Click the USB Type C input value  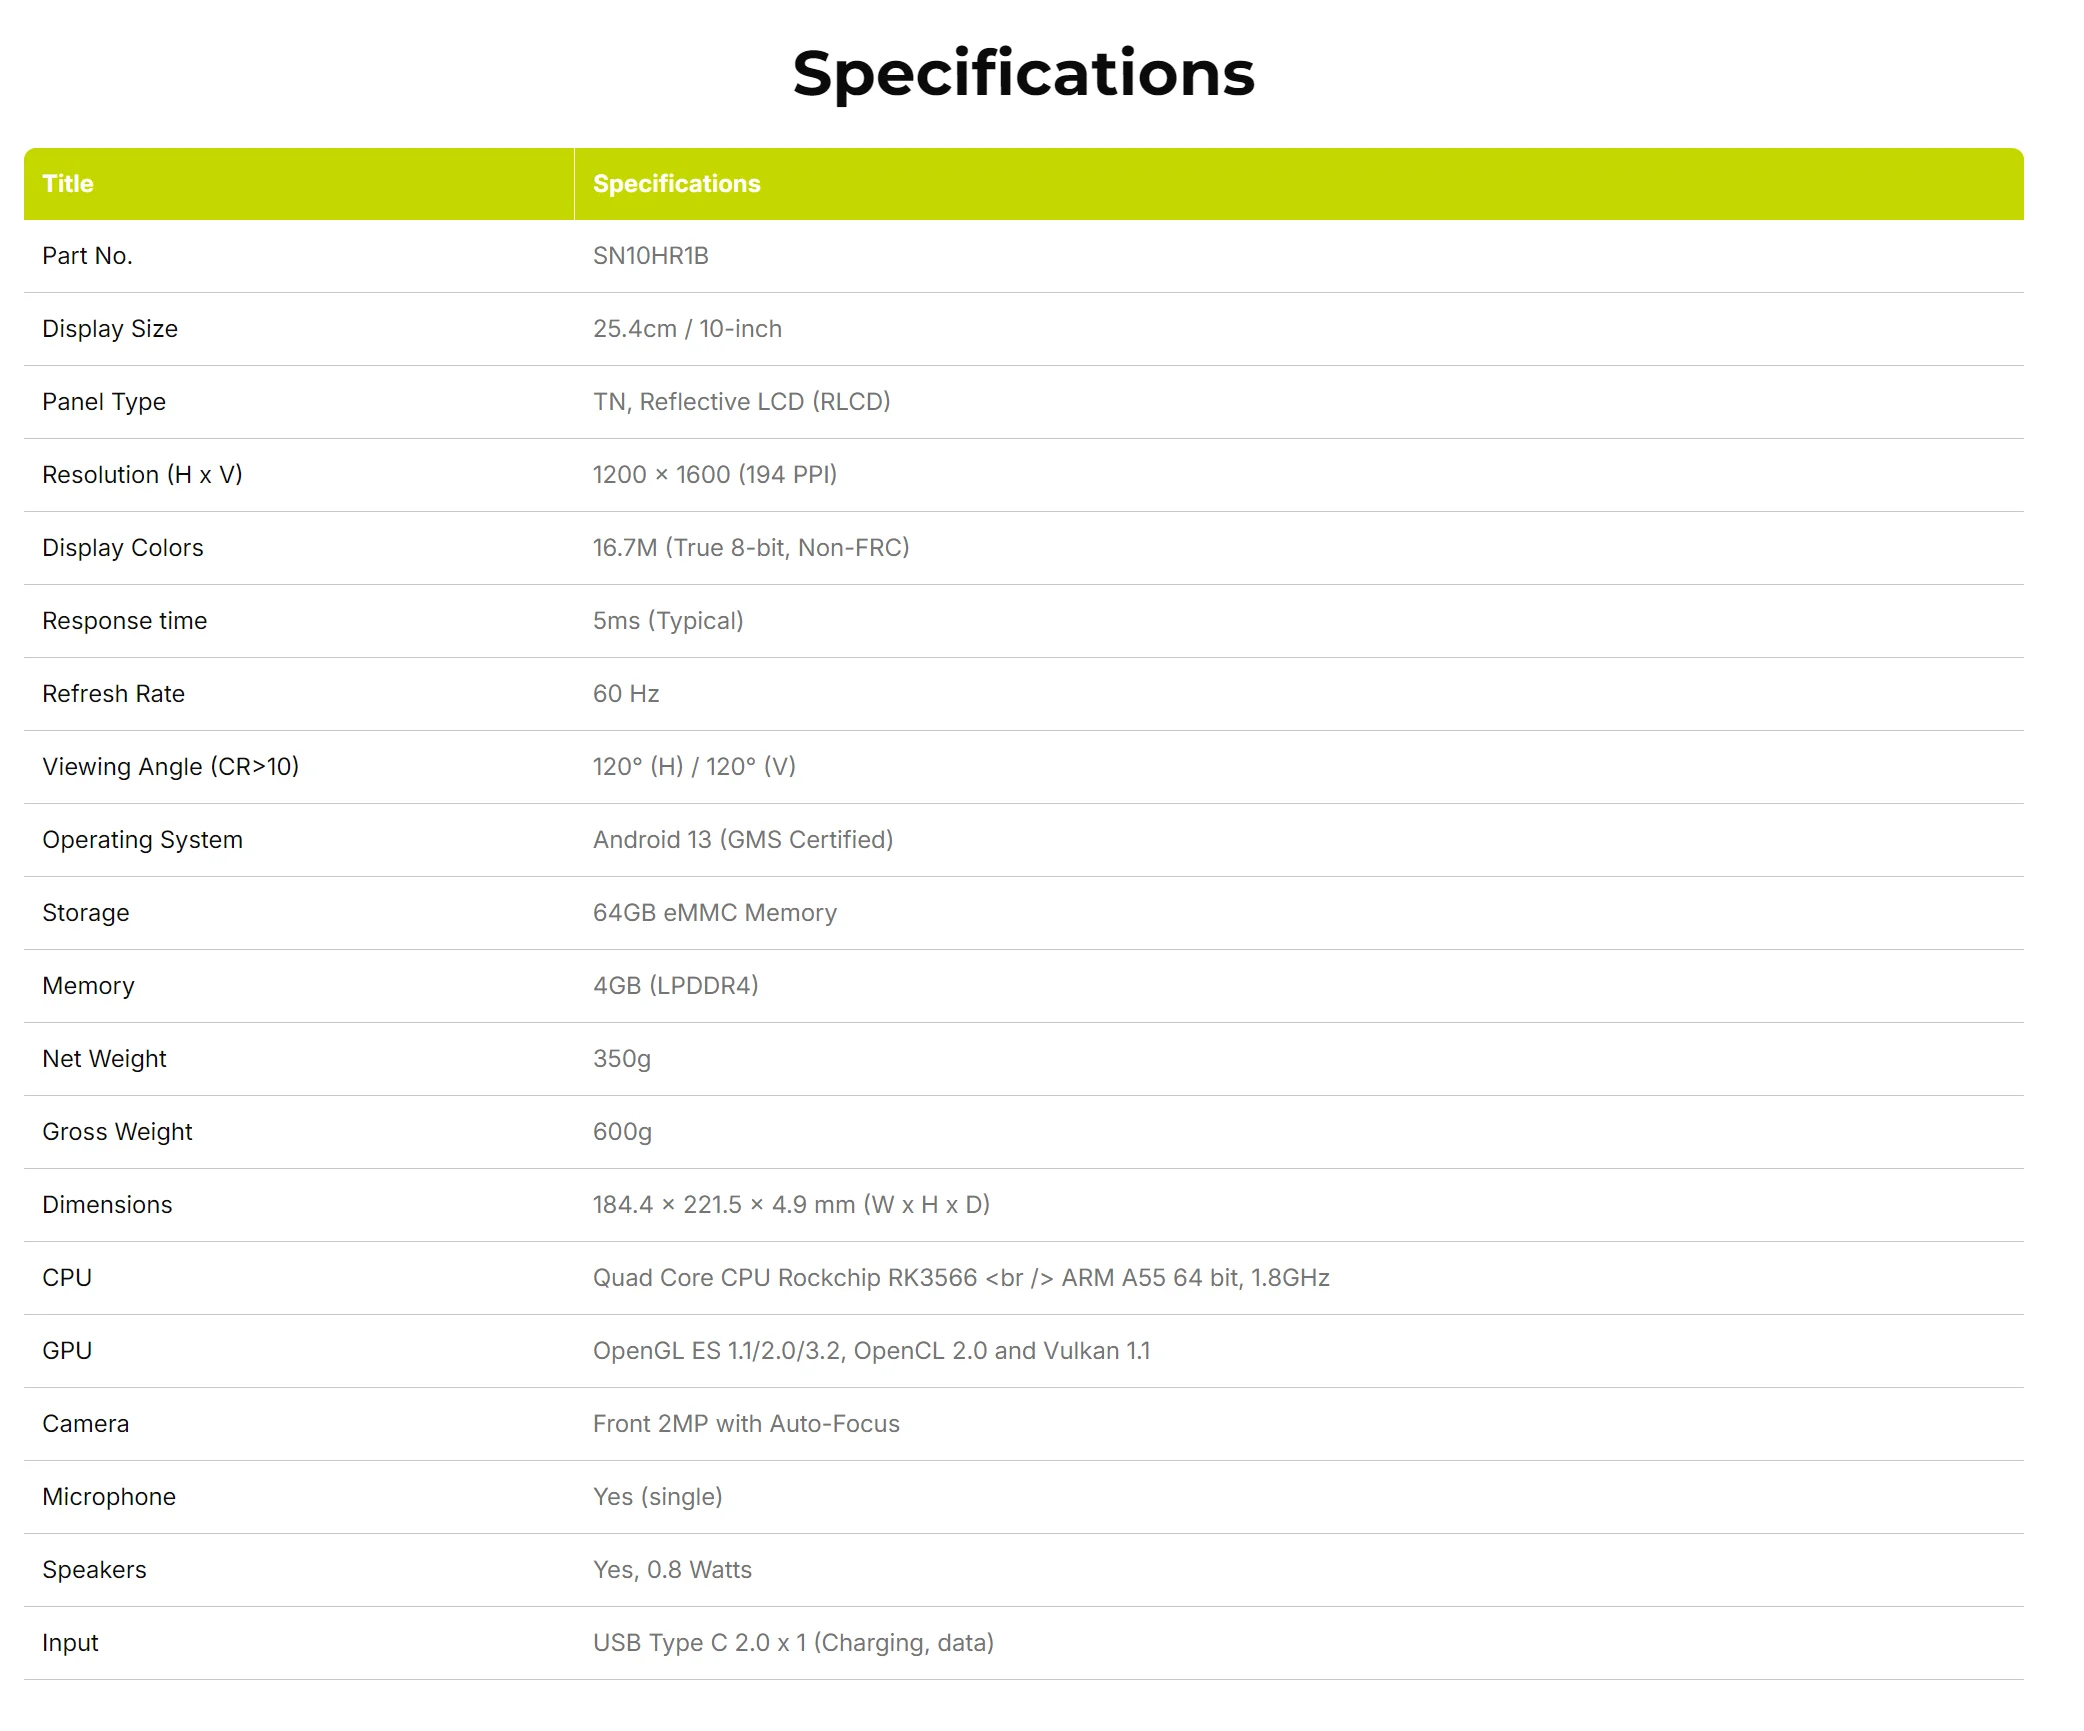coord(793,1643)
